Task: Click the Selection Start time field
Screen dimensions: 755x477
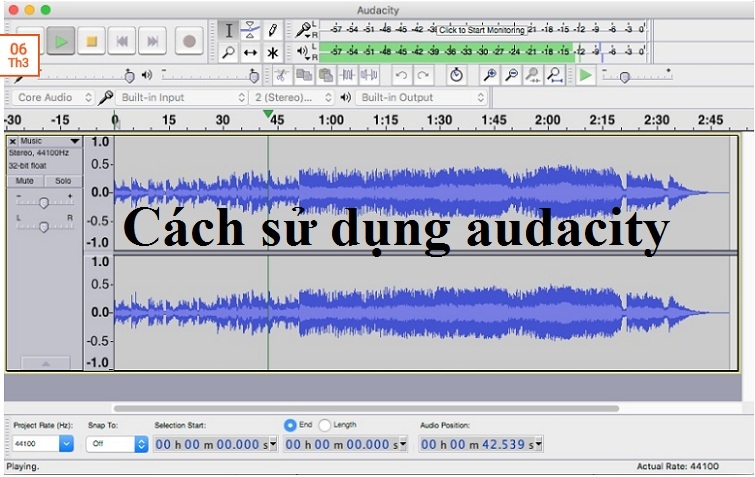Action: [x=215, y=444]
